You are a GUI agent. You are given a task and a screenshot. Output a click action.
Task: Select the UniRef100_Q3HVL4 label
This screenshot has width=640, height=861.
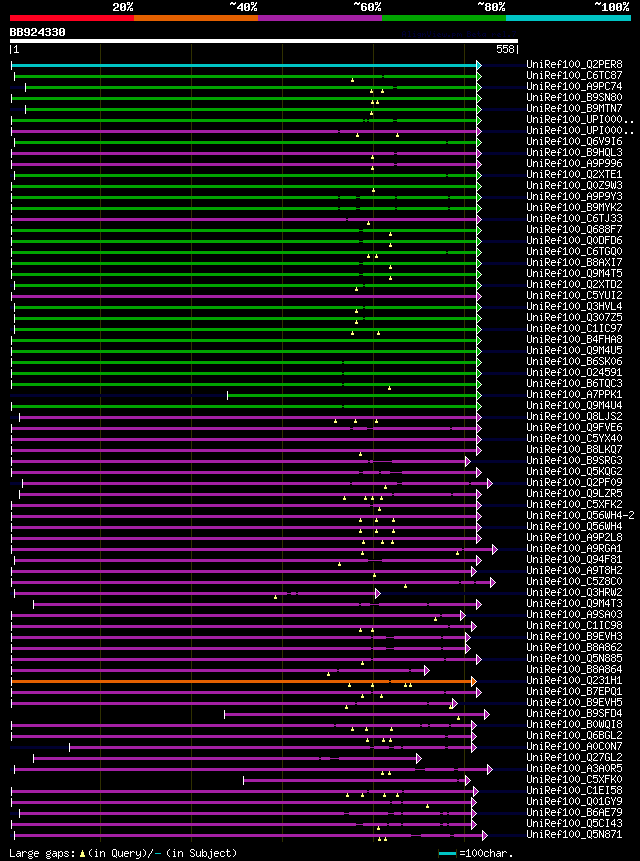[574, 306]
